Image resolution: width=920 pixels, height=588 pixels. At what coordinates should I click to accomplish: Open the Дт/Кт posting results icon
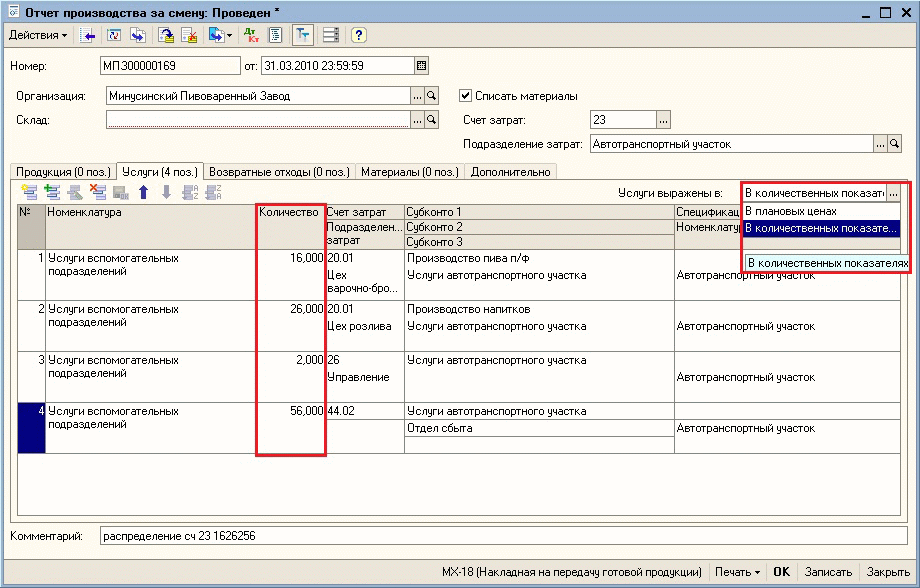[x=251, y=35]
